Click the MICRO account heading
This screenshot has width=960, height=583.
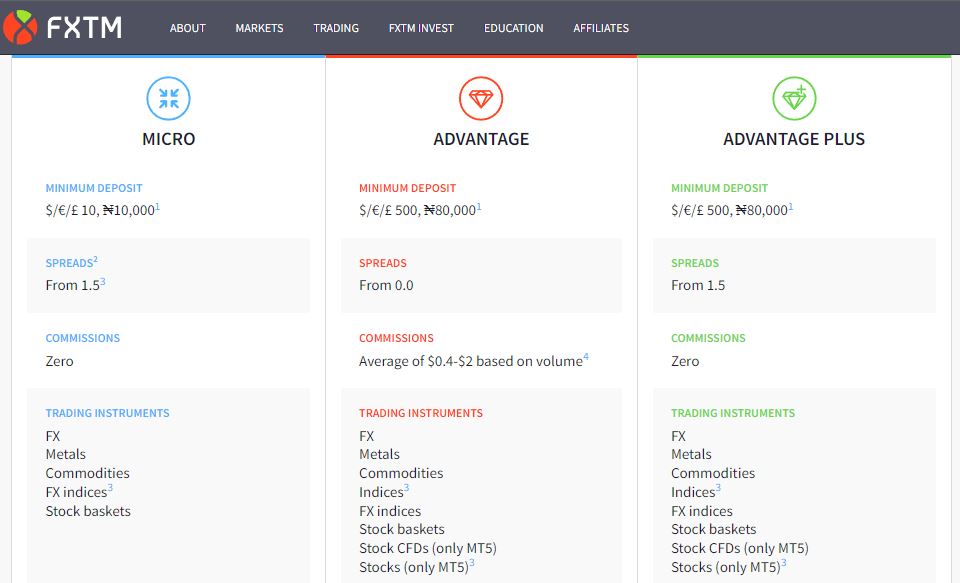click(x=168, y=139)
